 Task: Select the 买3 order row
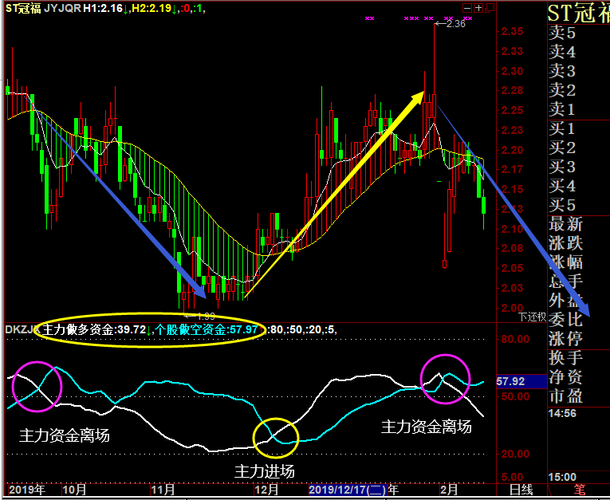point(578,167)
